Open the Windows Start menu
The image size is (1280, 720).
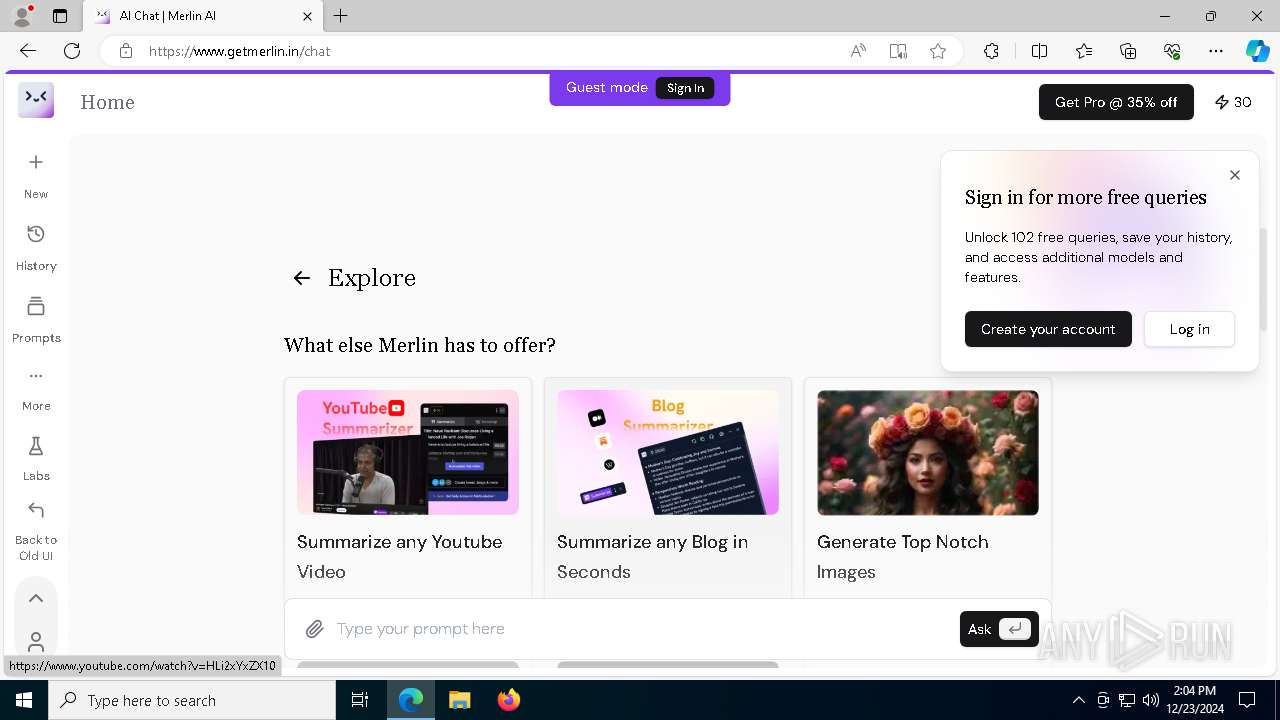pos(24,700)
